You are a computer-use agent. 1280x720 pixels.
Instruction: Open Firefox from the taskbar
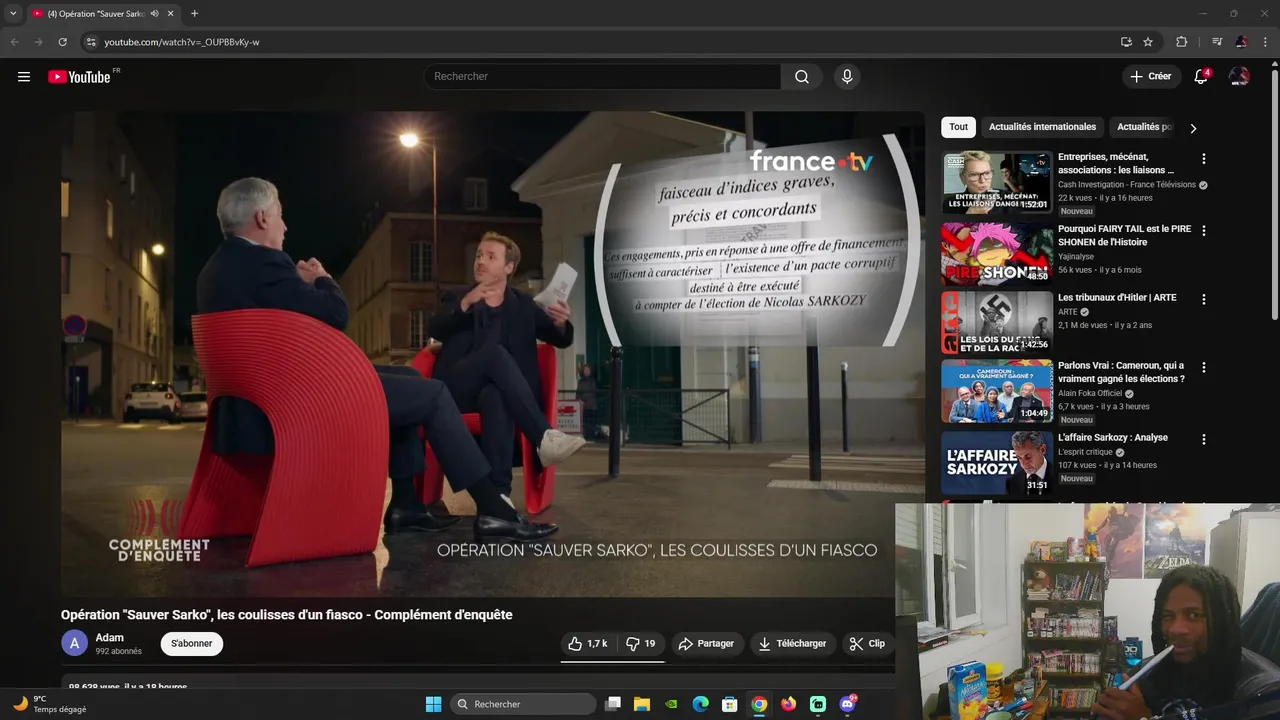789,704
